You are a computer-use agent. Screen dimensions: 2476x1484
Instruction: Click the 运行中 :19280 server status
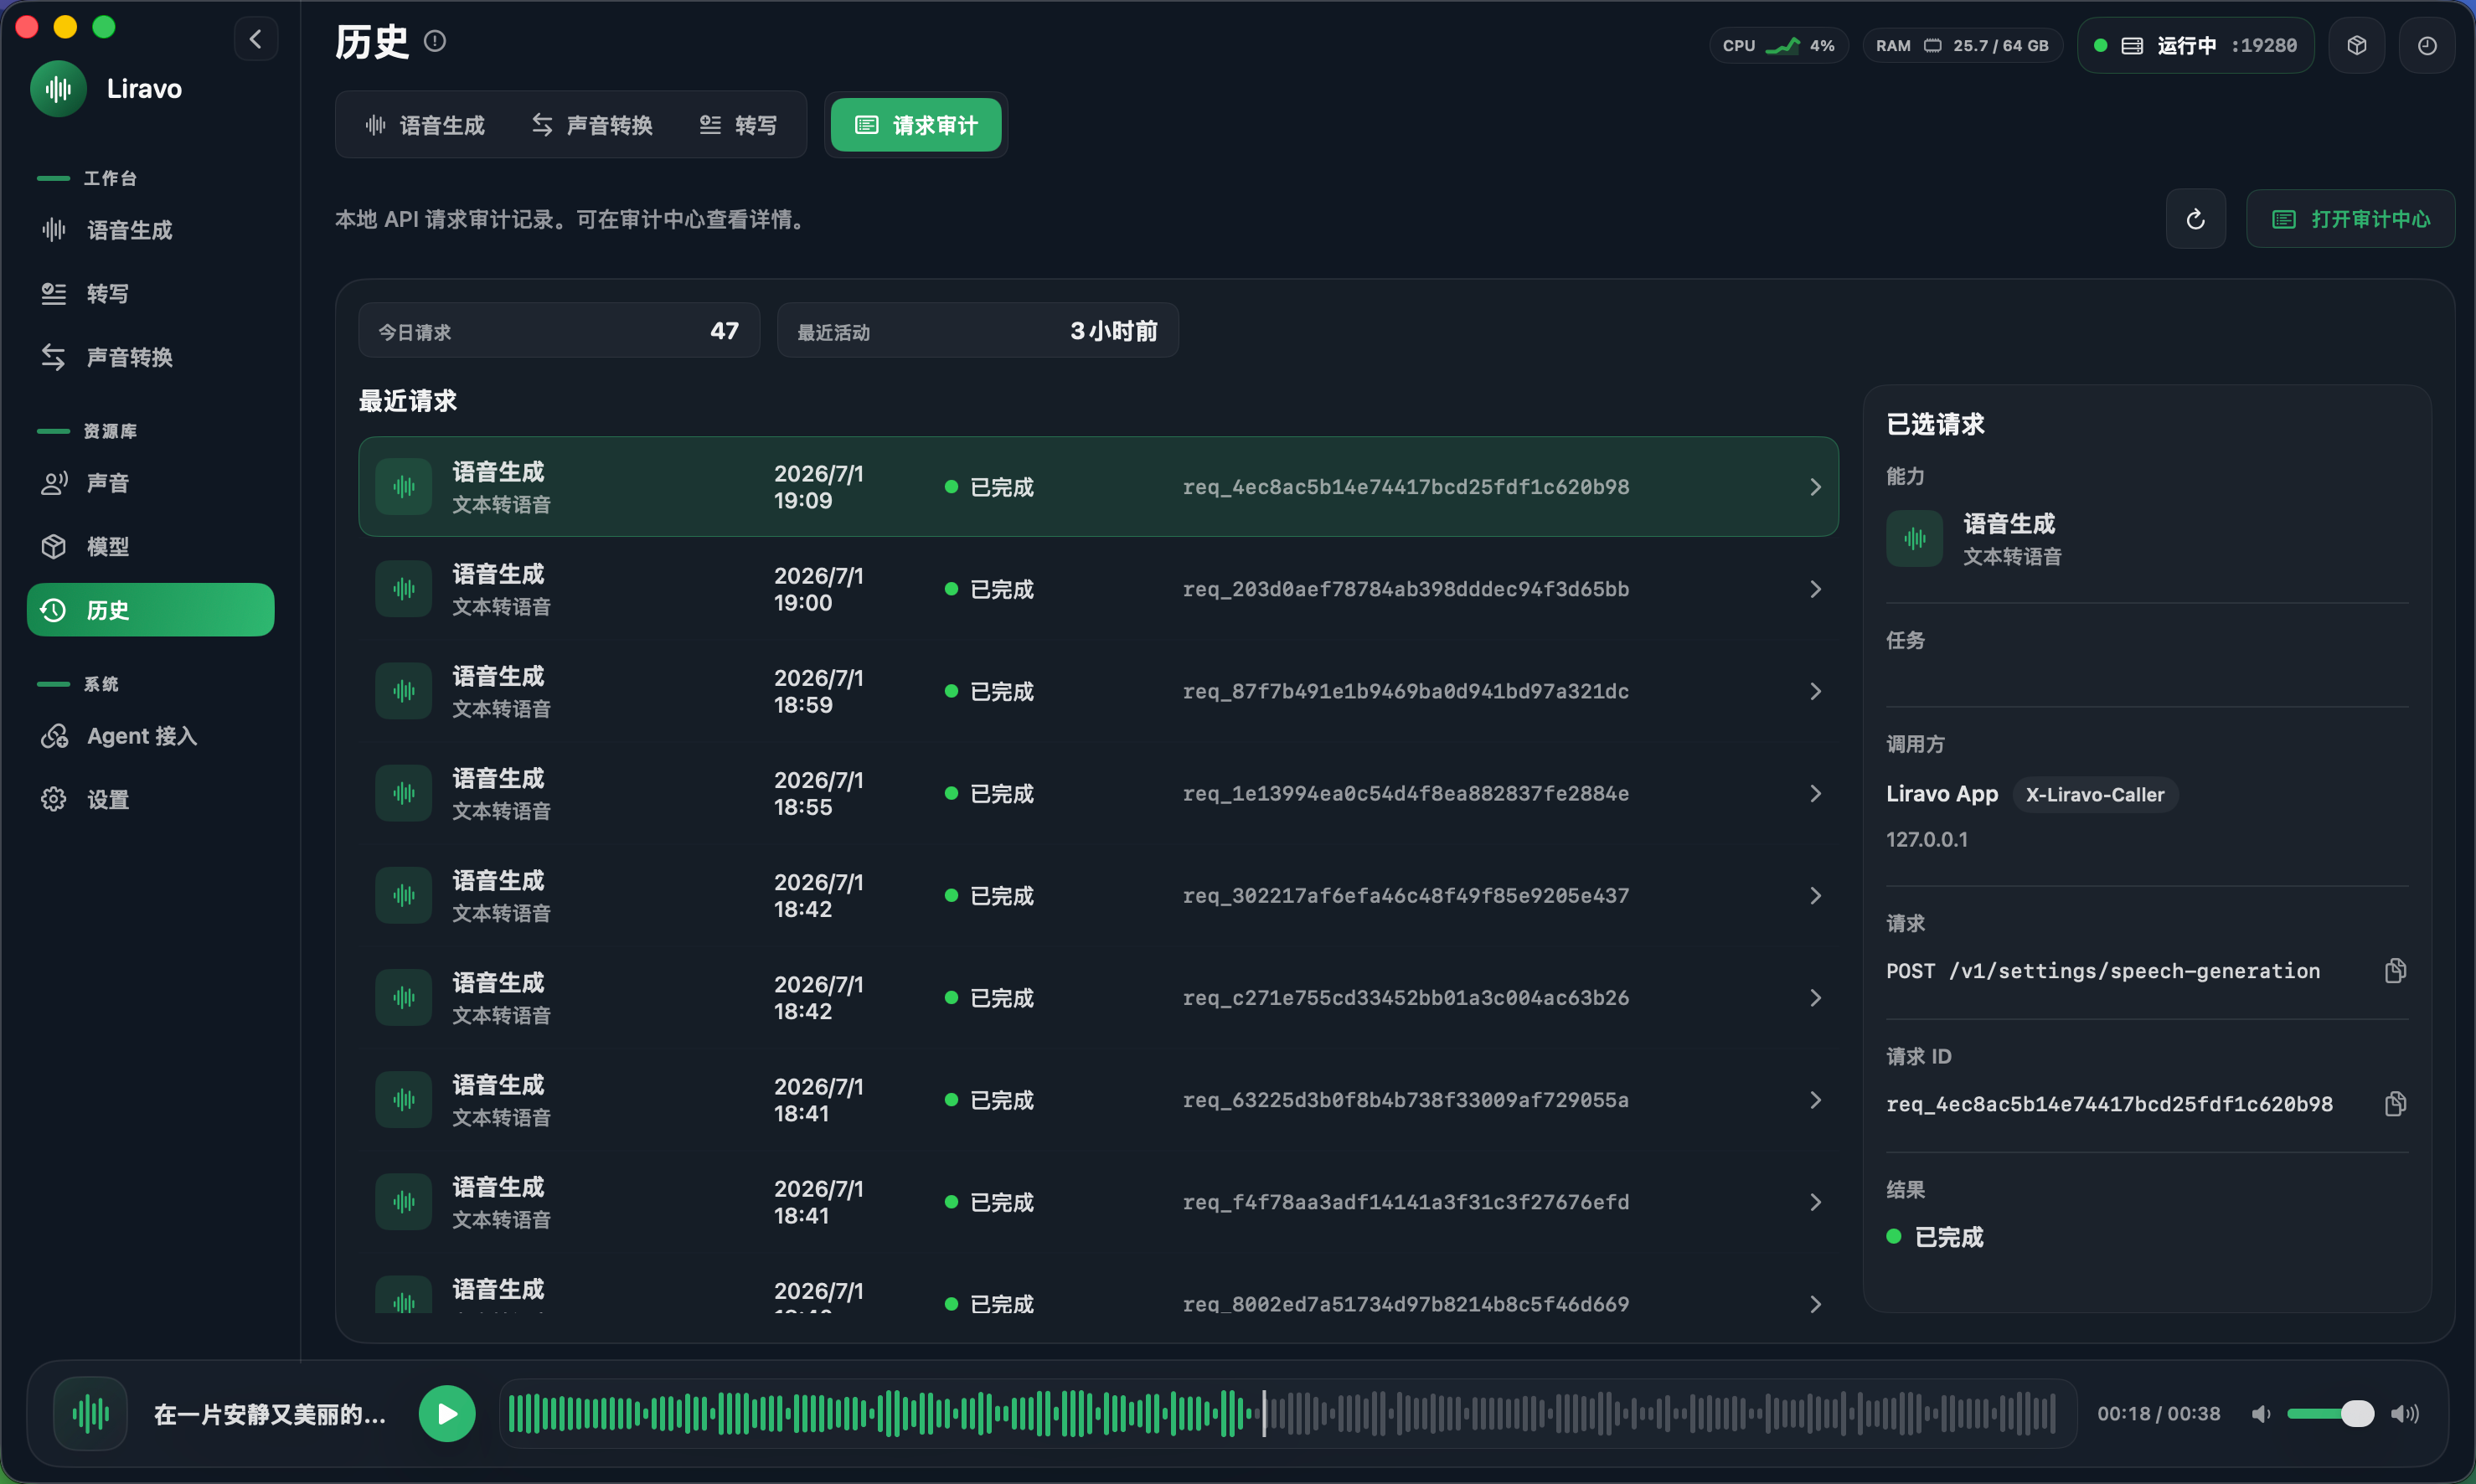point(2196,46)
